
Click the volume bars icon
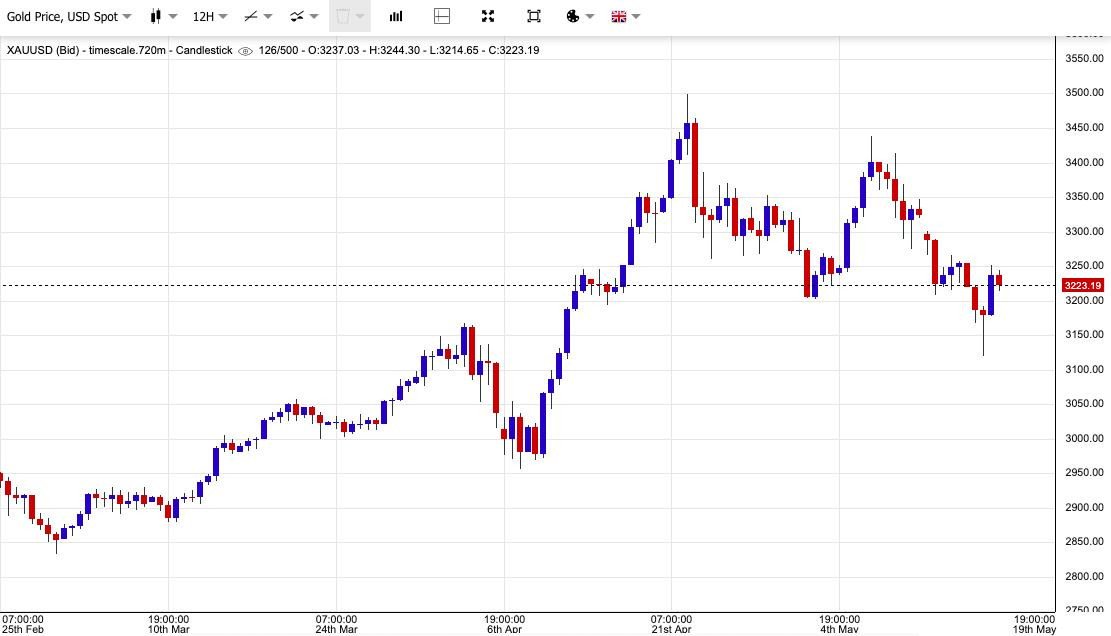coord(396,16)
